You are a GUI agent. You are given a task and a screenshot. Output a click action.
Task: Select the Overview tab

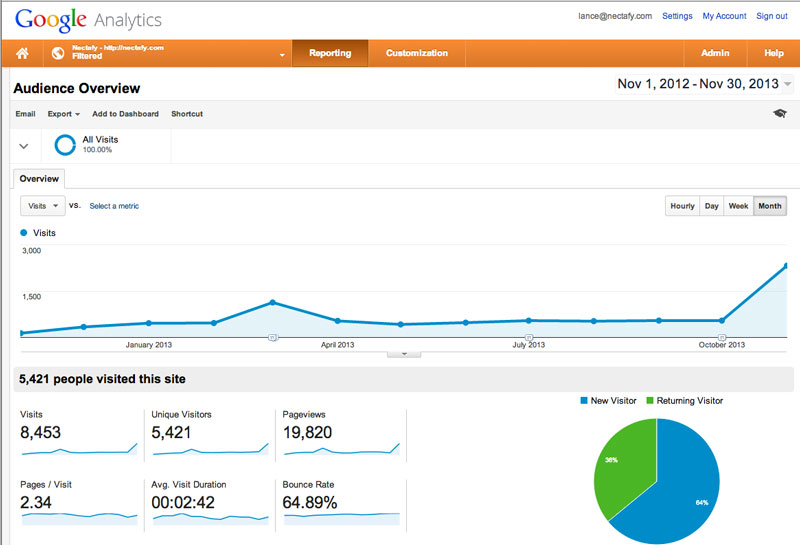pyautogui.click(x=39, y=179)
